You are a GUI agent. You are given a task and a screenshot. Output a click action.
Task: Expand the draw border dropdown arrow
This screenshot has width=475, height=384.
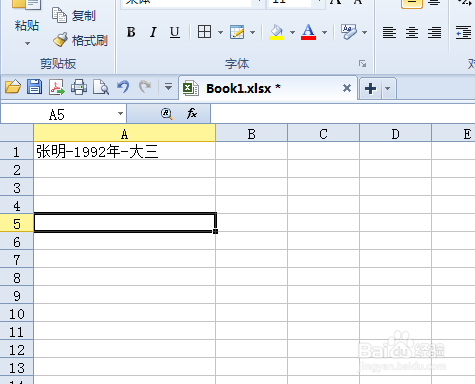[253, 32]
